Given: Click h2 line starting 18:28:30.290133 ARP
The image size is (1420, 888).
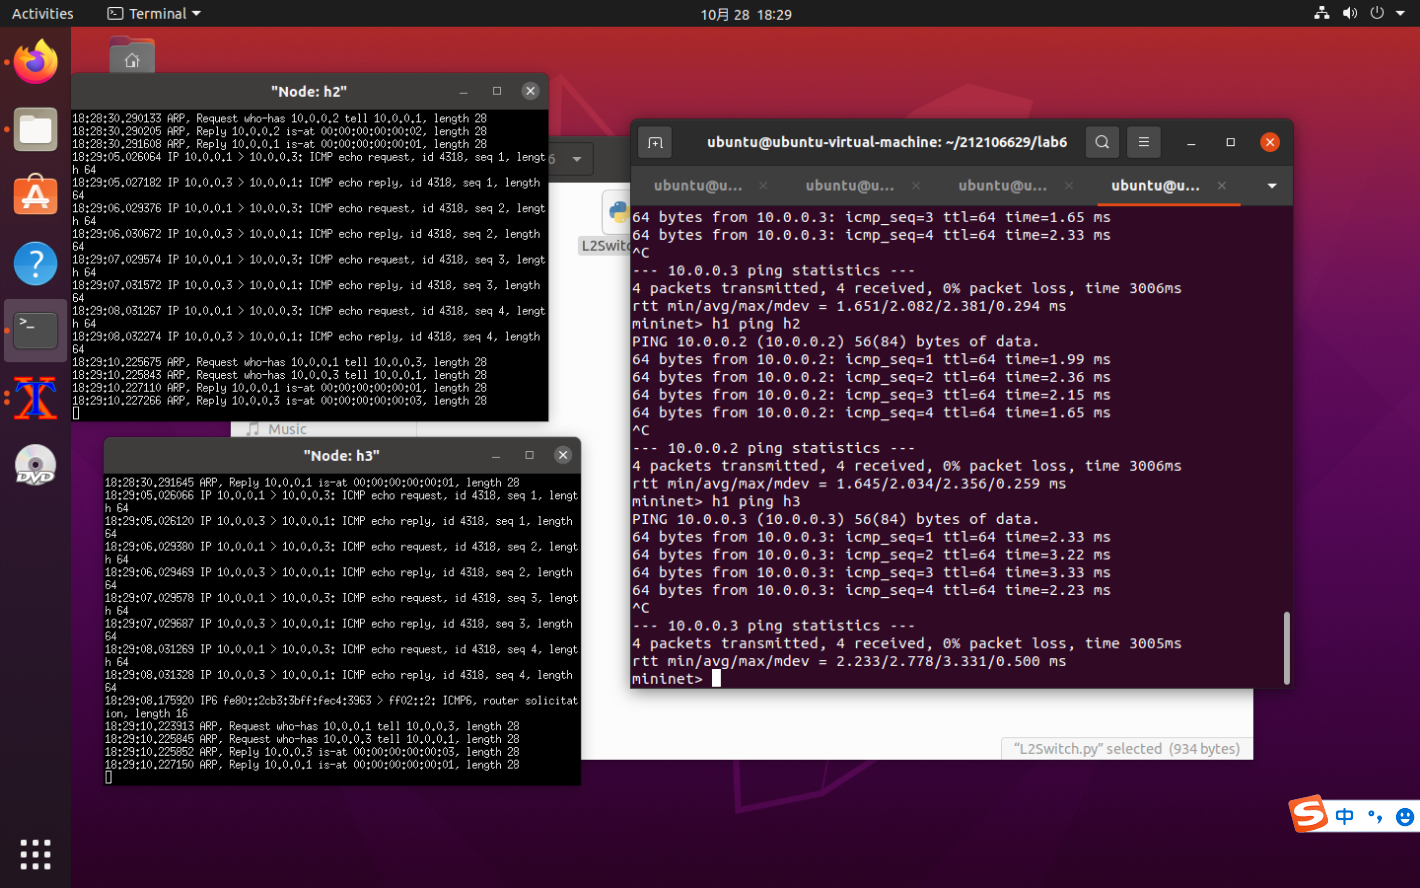Looking at the screenshot, I should coord(279,119).
